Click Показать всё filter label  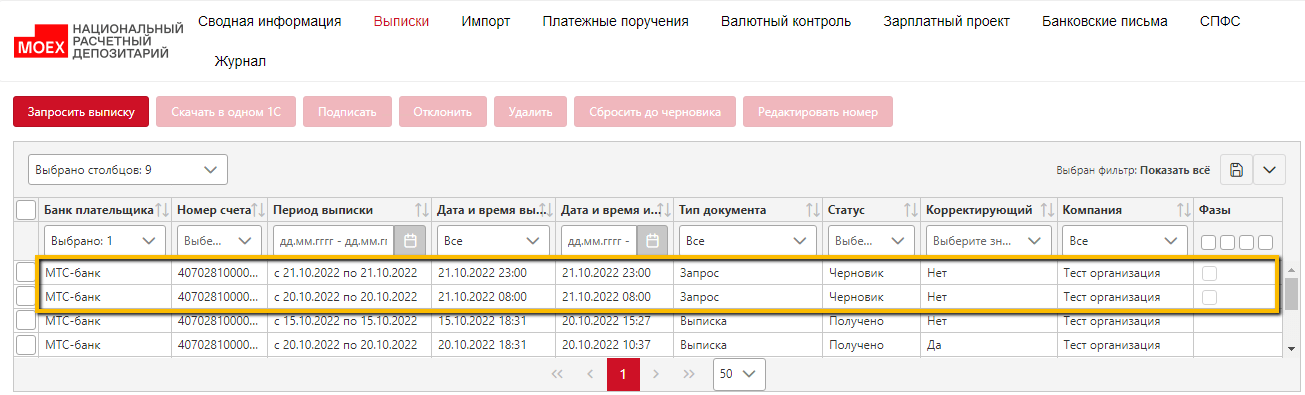1176,170
